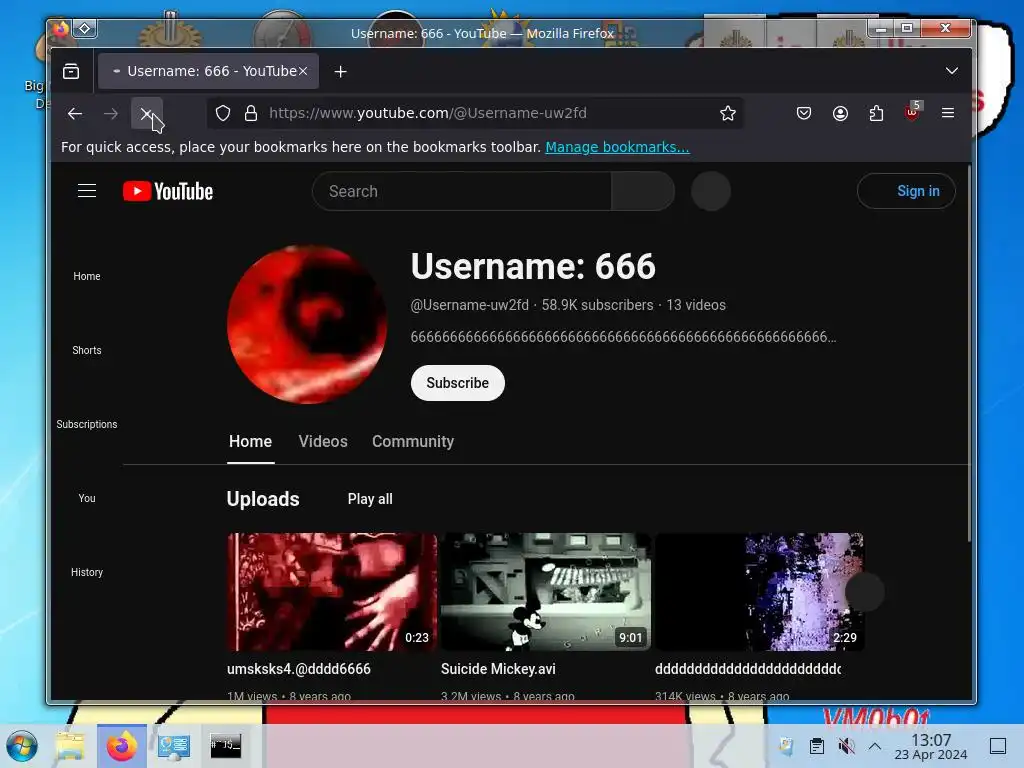Expand the 6666... channel description

[x=624, y=337]
